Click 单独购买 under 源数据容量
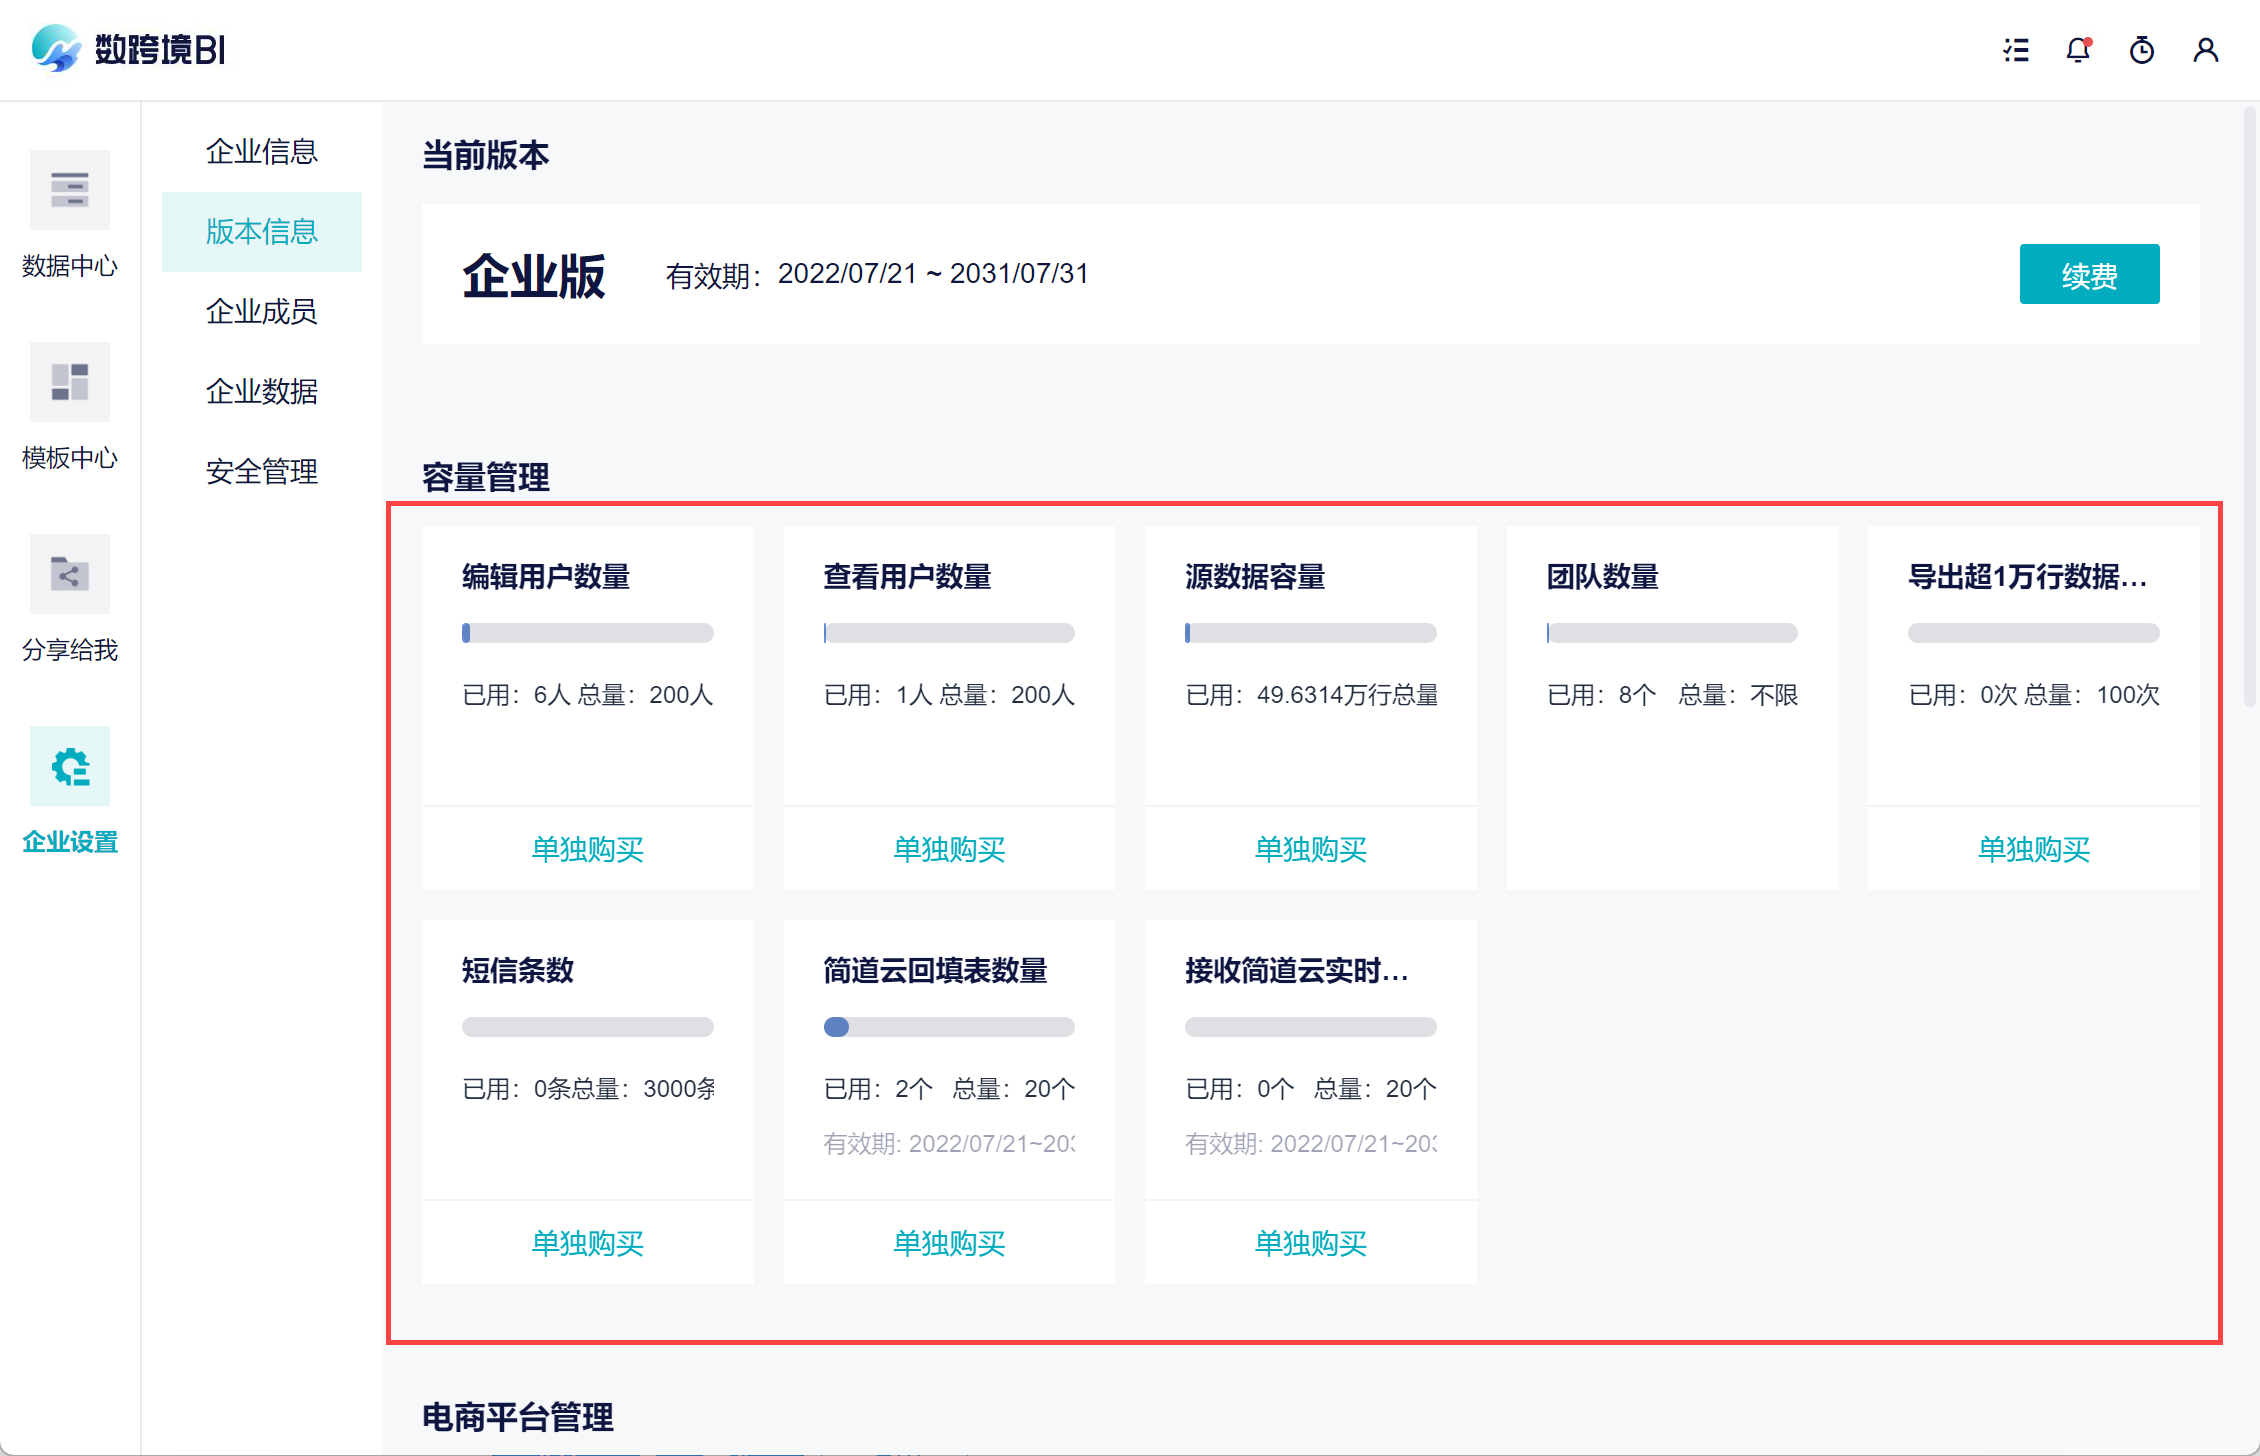 point(1310,849)
